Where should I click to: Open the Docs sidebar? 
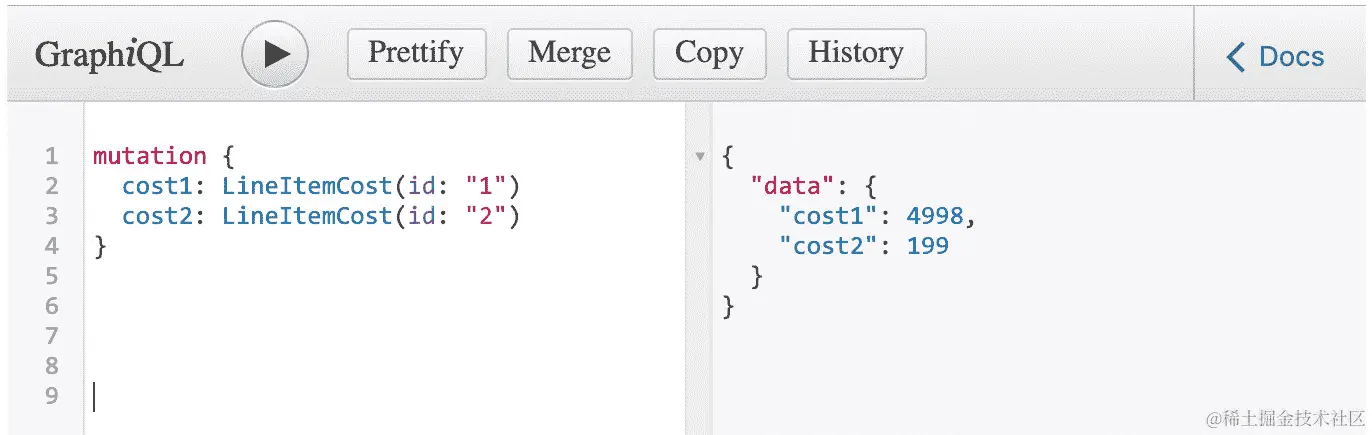(x=1276, y=57)
